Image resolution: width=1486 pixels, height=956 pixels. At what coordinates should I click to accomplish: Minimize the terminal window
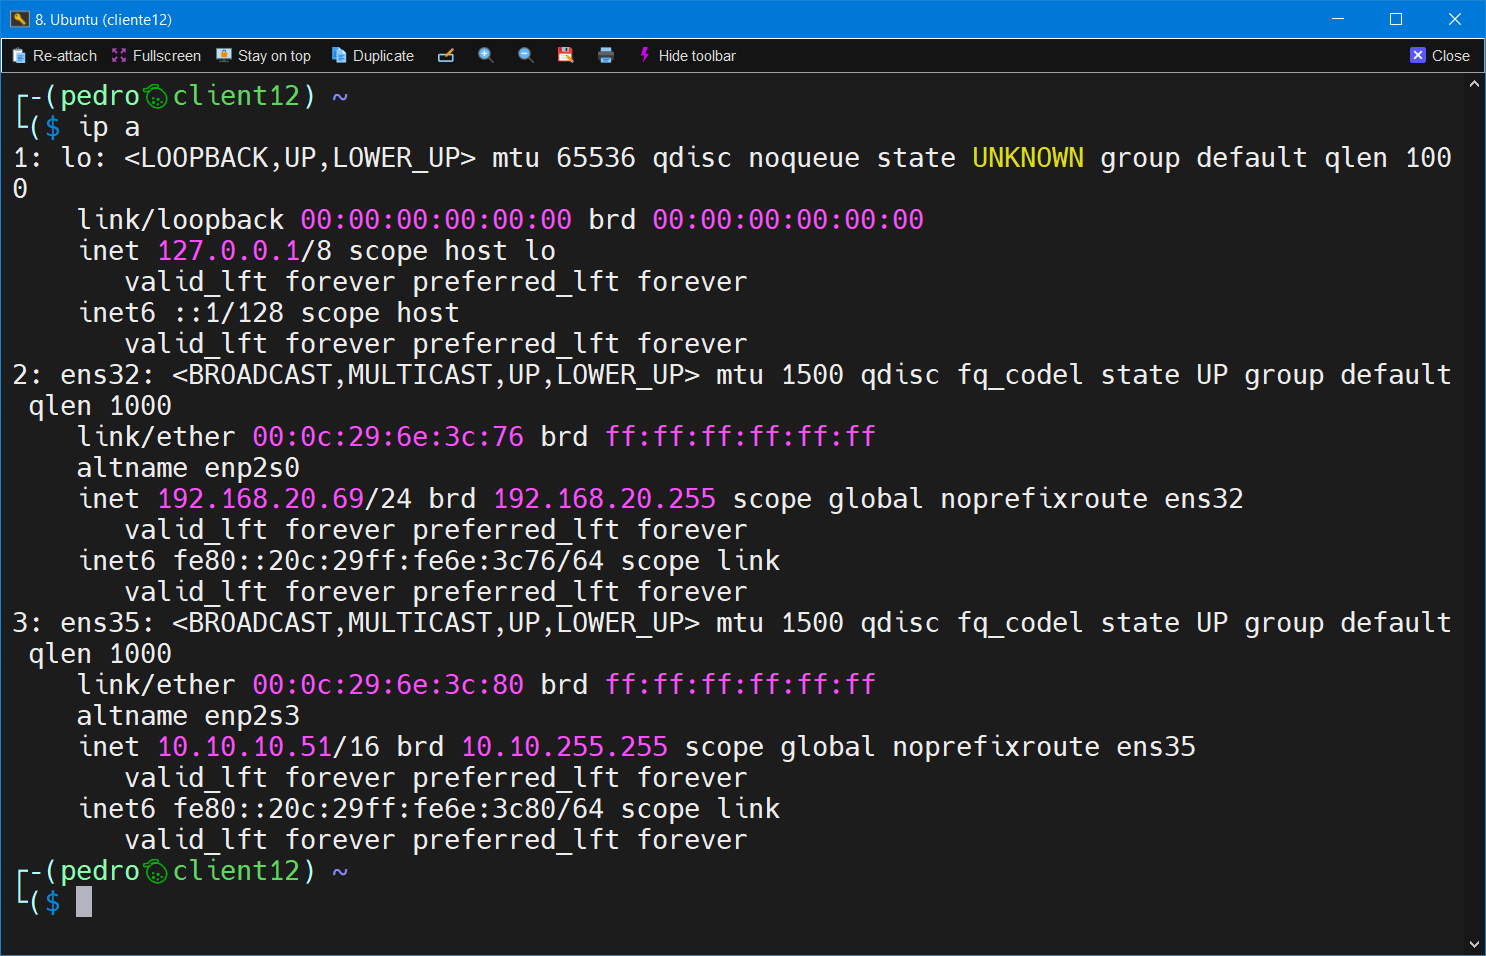(x=1338, y=19)
